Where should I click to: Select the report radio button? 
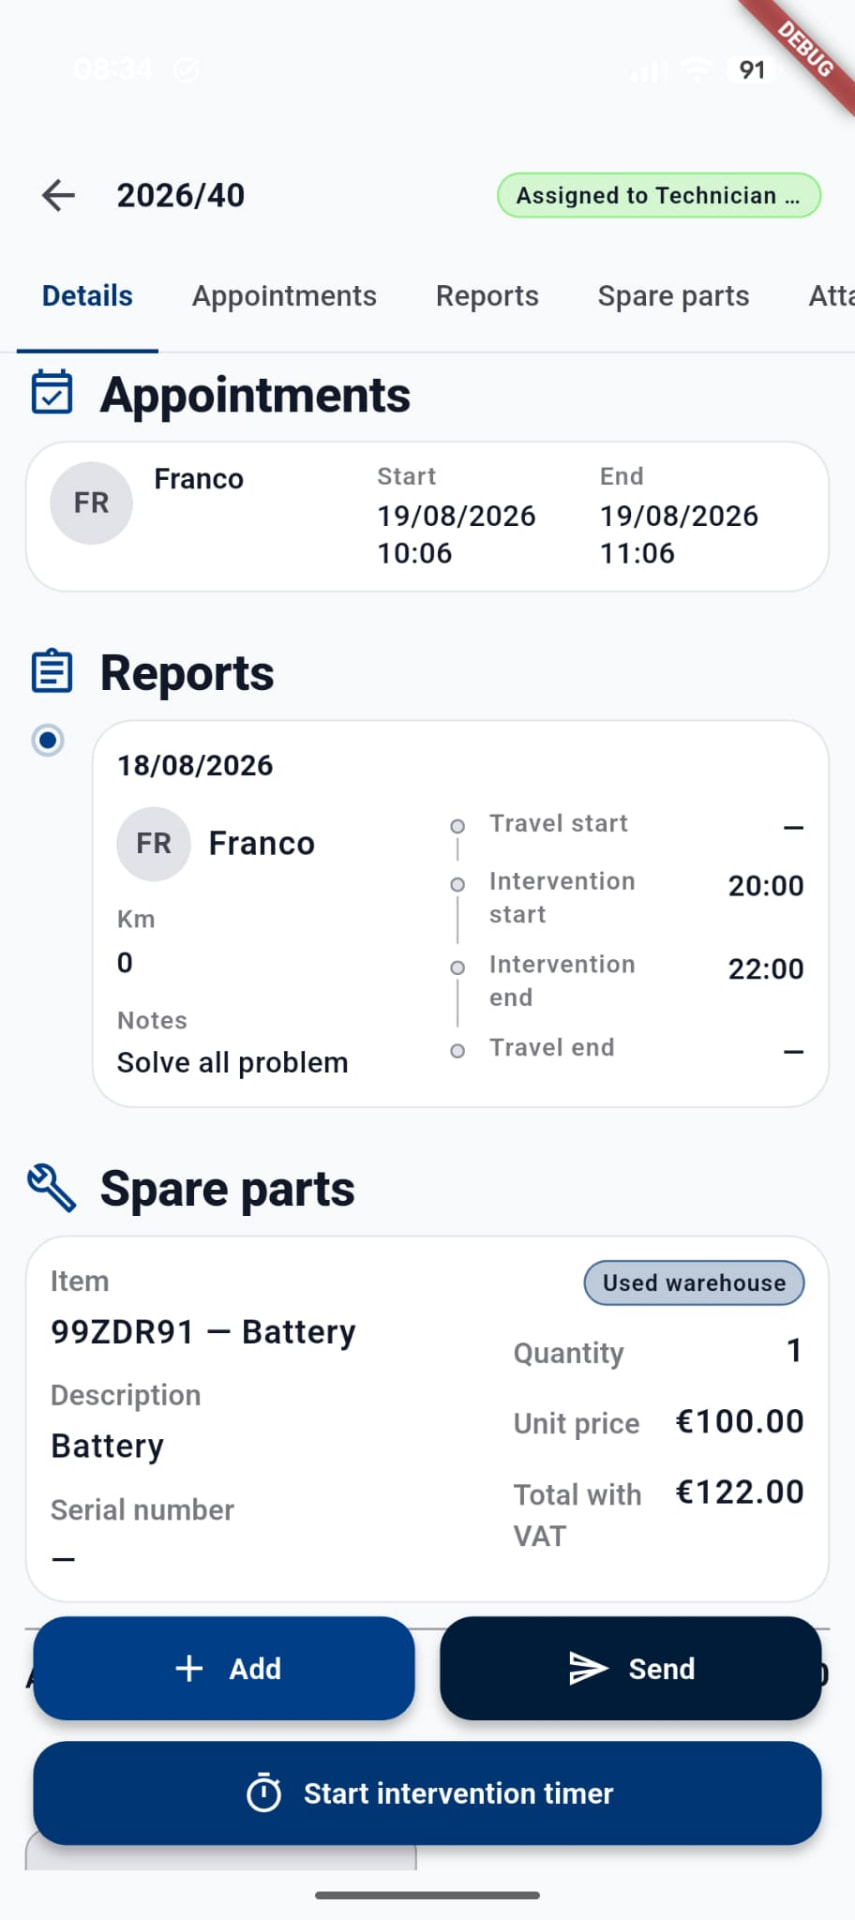tap(48, 740)
